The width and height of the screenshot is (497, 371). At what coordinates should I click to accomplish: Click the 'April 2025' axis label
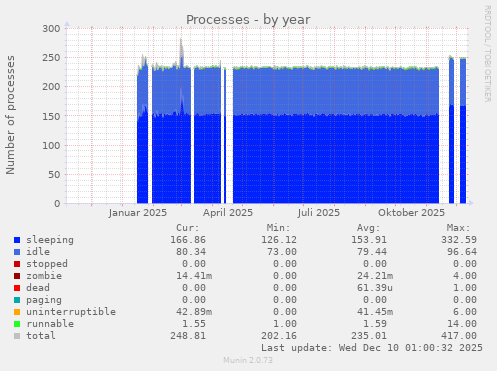[228, 213]
